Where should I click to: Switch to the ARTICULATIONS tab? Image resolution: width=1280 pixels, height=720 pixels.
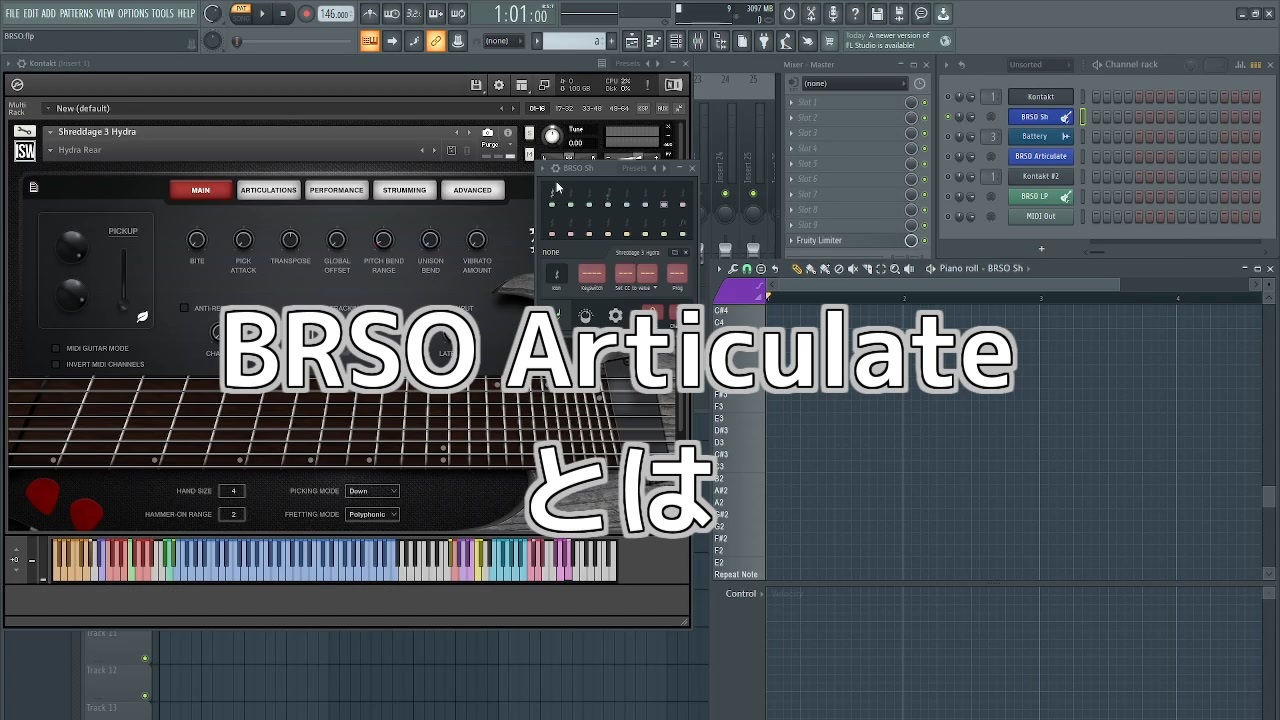coord(268,190)
